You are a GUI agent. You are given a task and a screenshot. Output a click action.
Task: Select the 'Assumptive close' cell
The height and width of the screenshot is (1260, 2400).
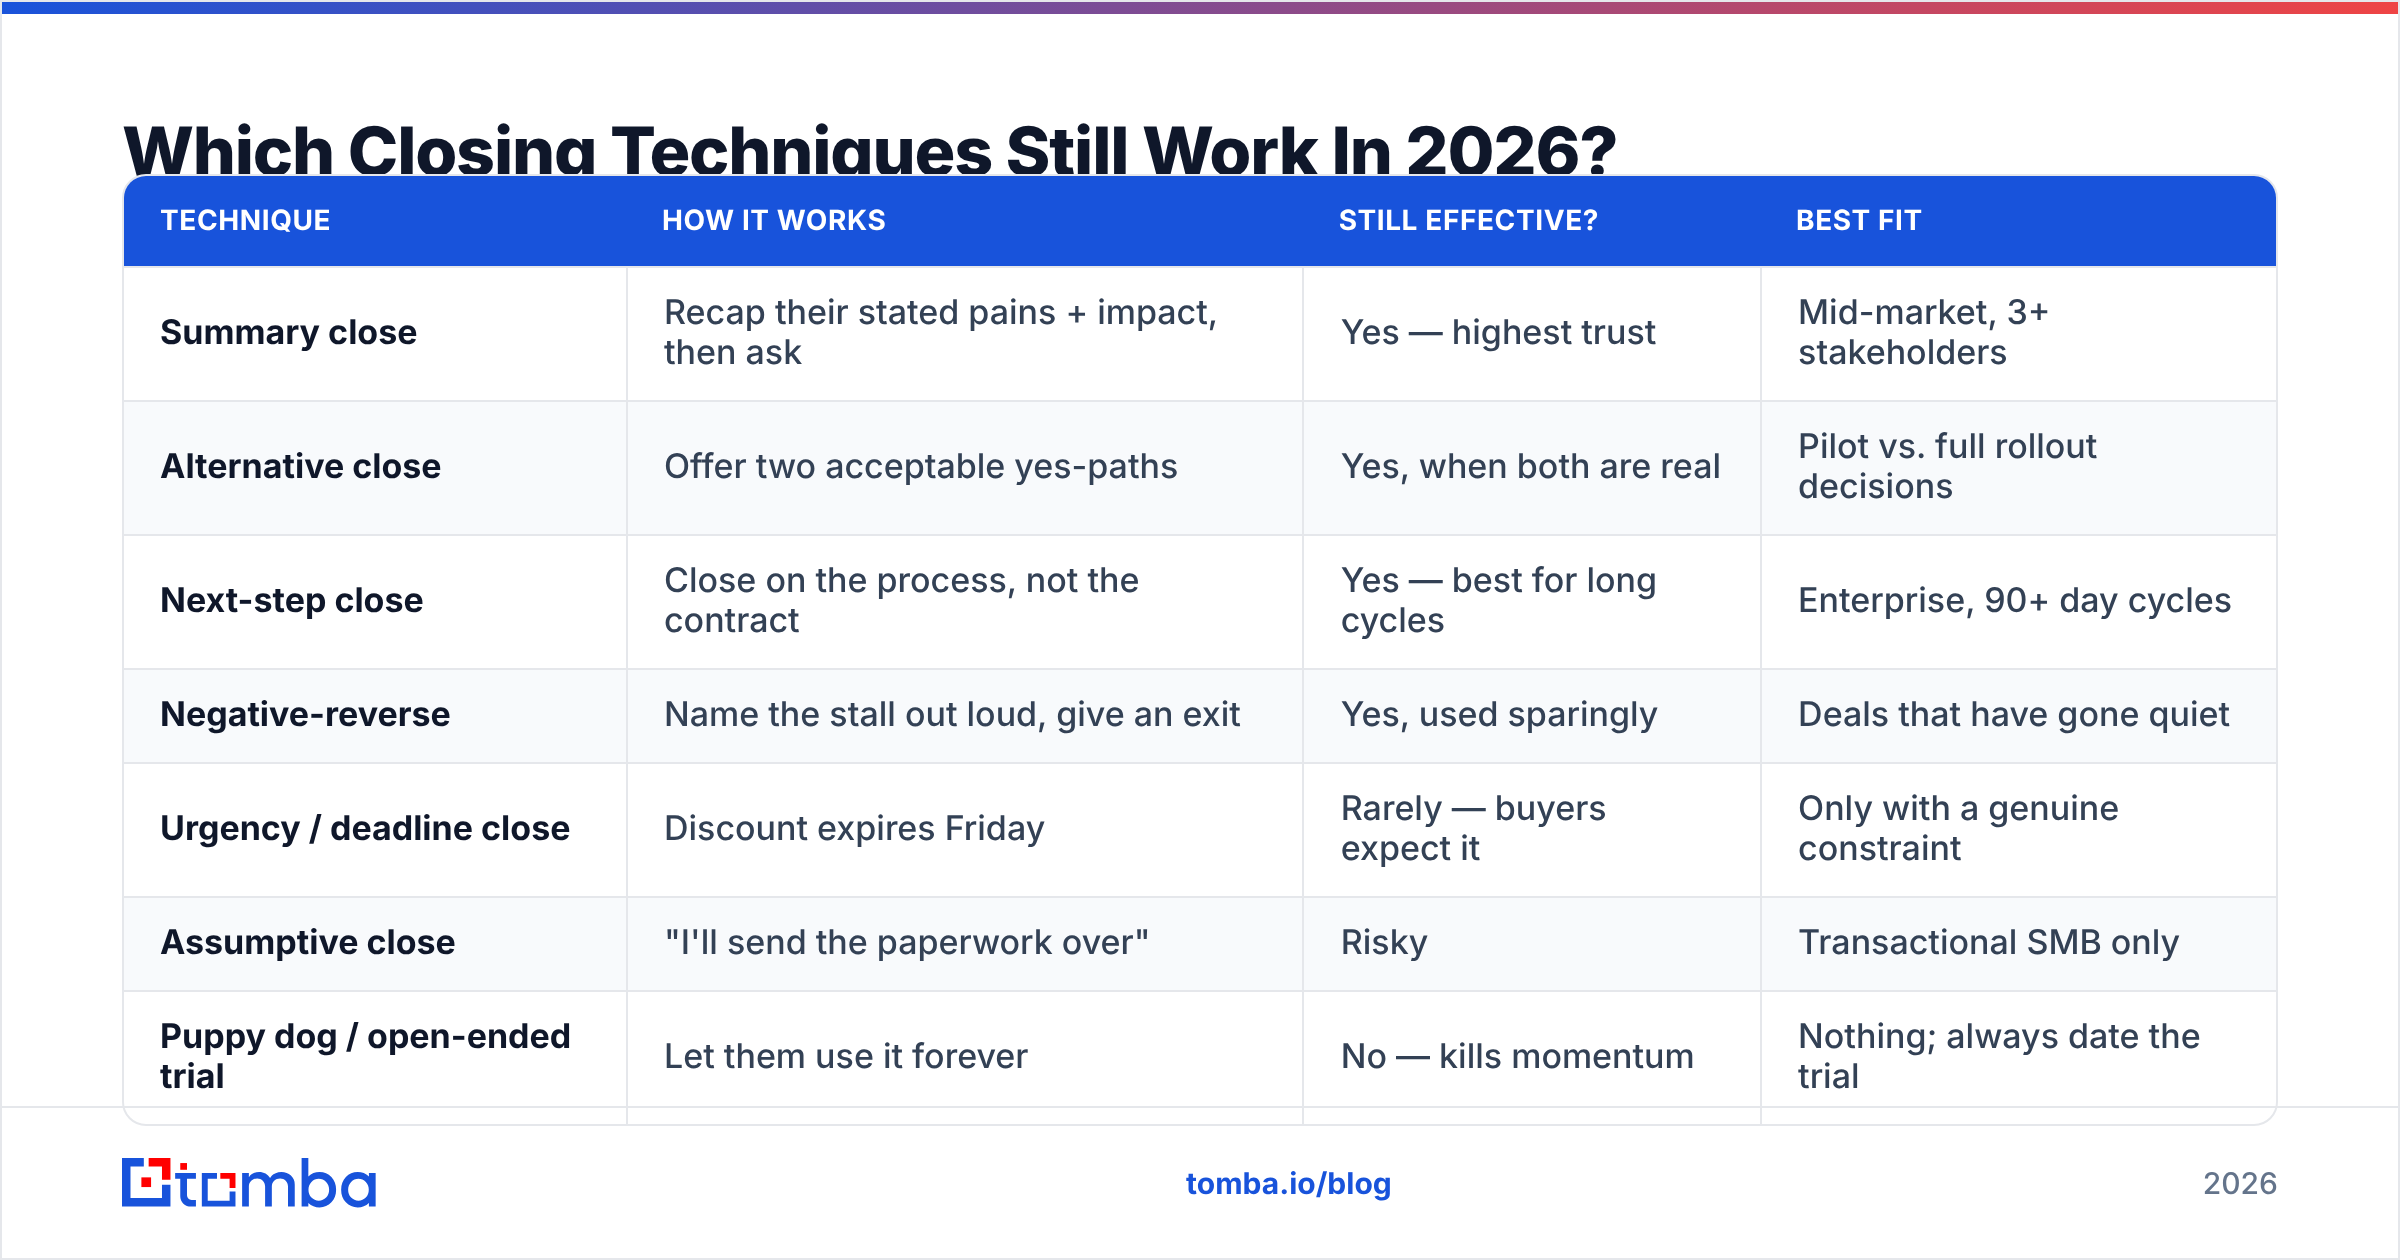coord(375,943)
